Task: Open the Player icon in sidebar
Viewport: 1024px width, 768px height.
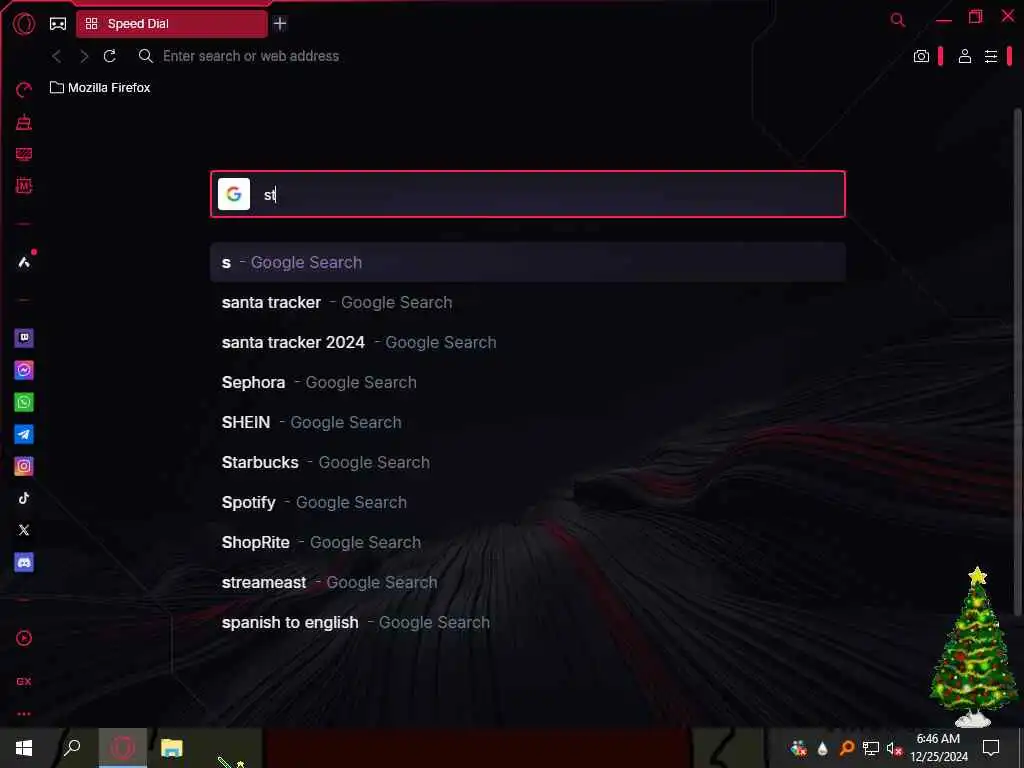Action: pos(24,638)
